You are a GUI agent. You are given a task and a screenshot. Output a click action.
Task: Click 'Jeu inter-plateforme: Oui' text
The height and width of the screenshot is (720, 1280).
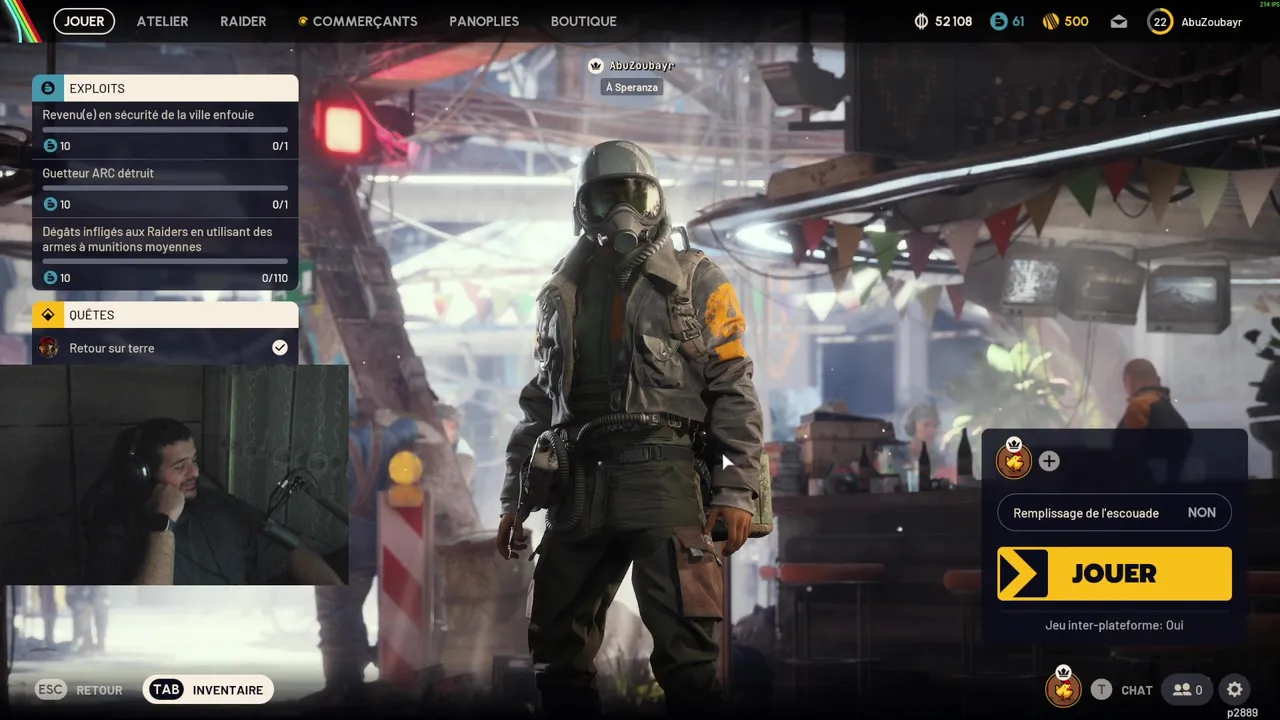pos(1114,625)
